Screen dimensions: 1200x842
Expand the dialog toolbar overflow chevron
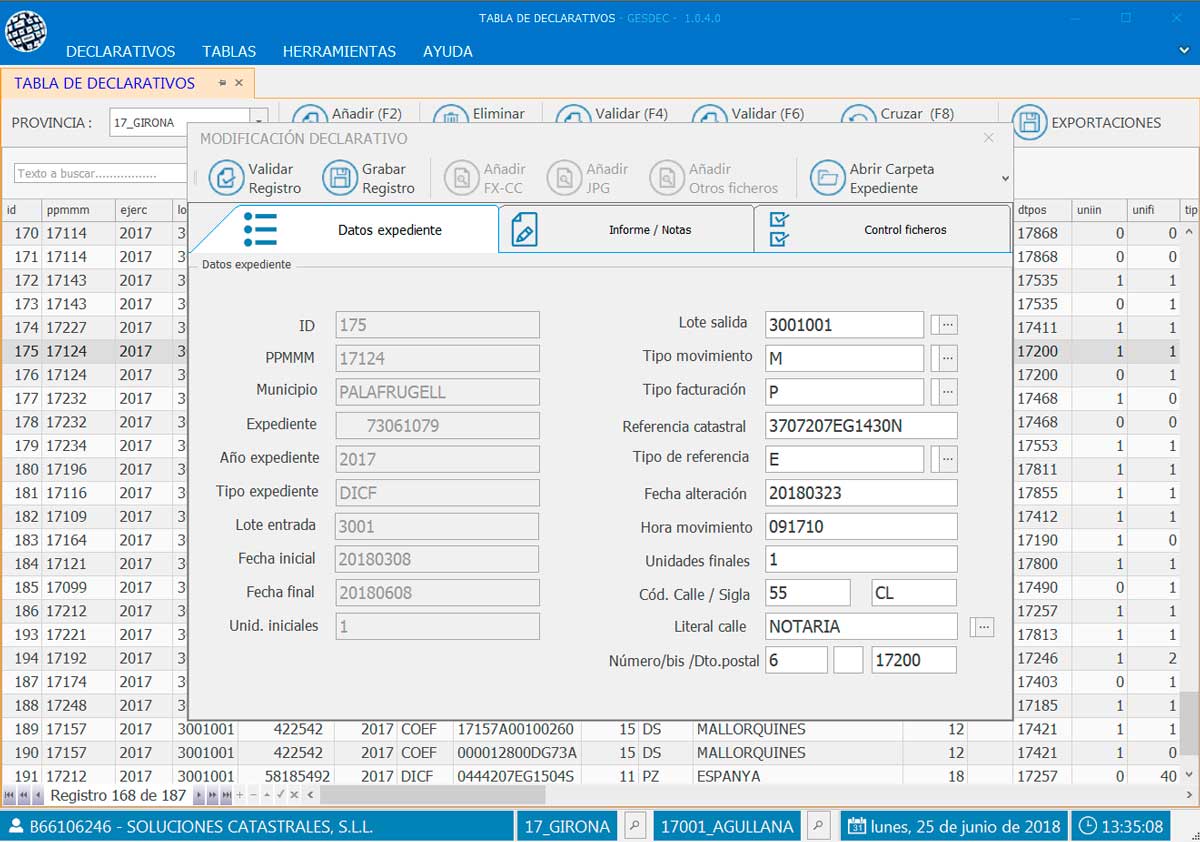(1004, 178)
